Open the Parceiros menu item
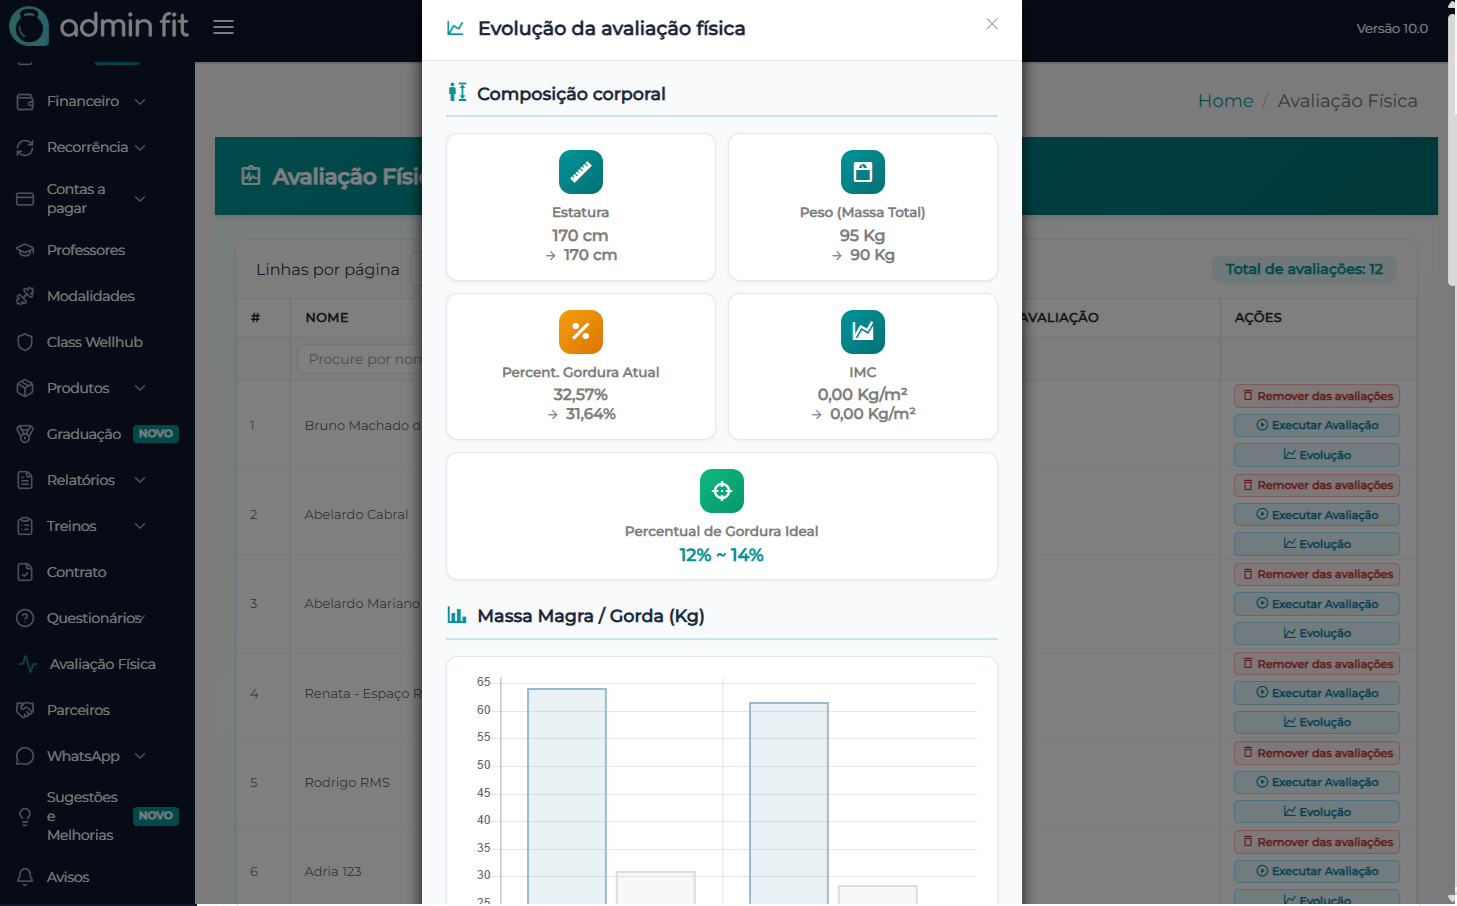 [78, 710]
